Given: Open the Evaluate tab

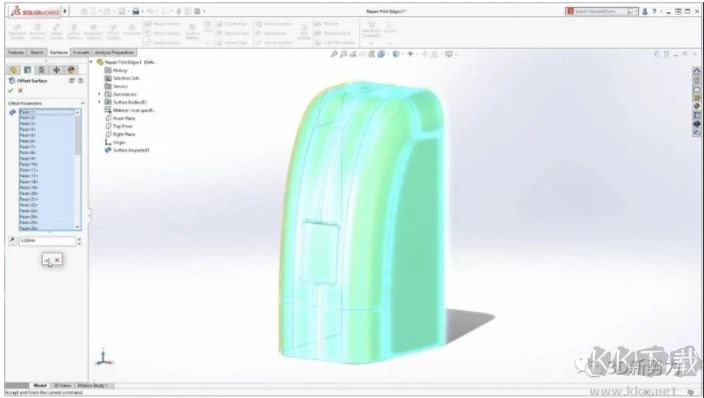Looking at the screenshot, I should pos(81,53).
